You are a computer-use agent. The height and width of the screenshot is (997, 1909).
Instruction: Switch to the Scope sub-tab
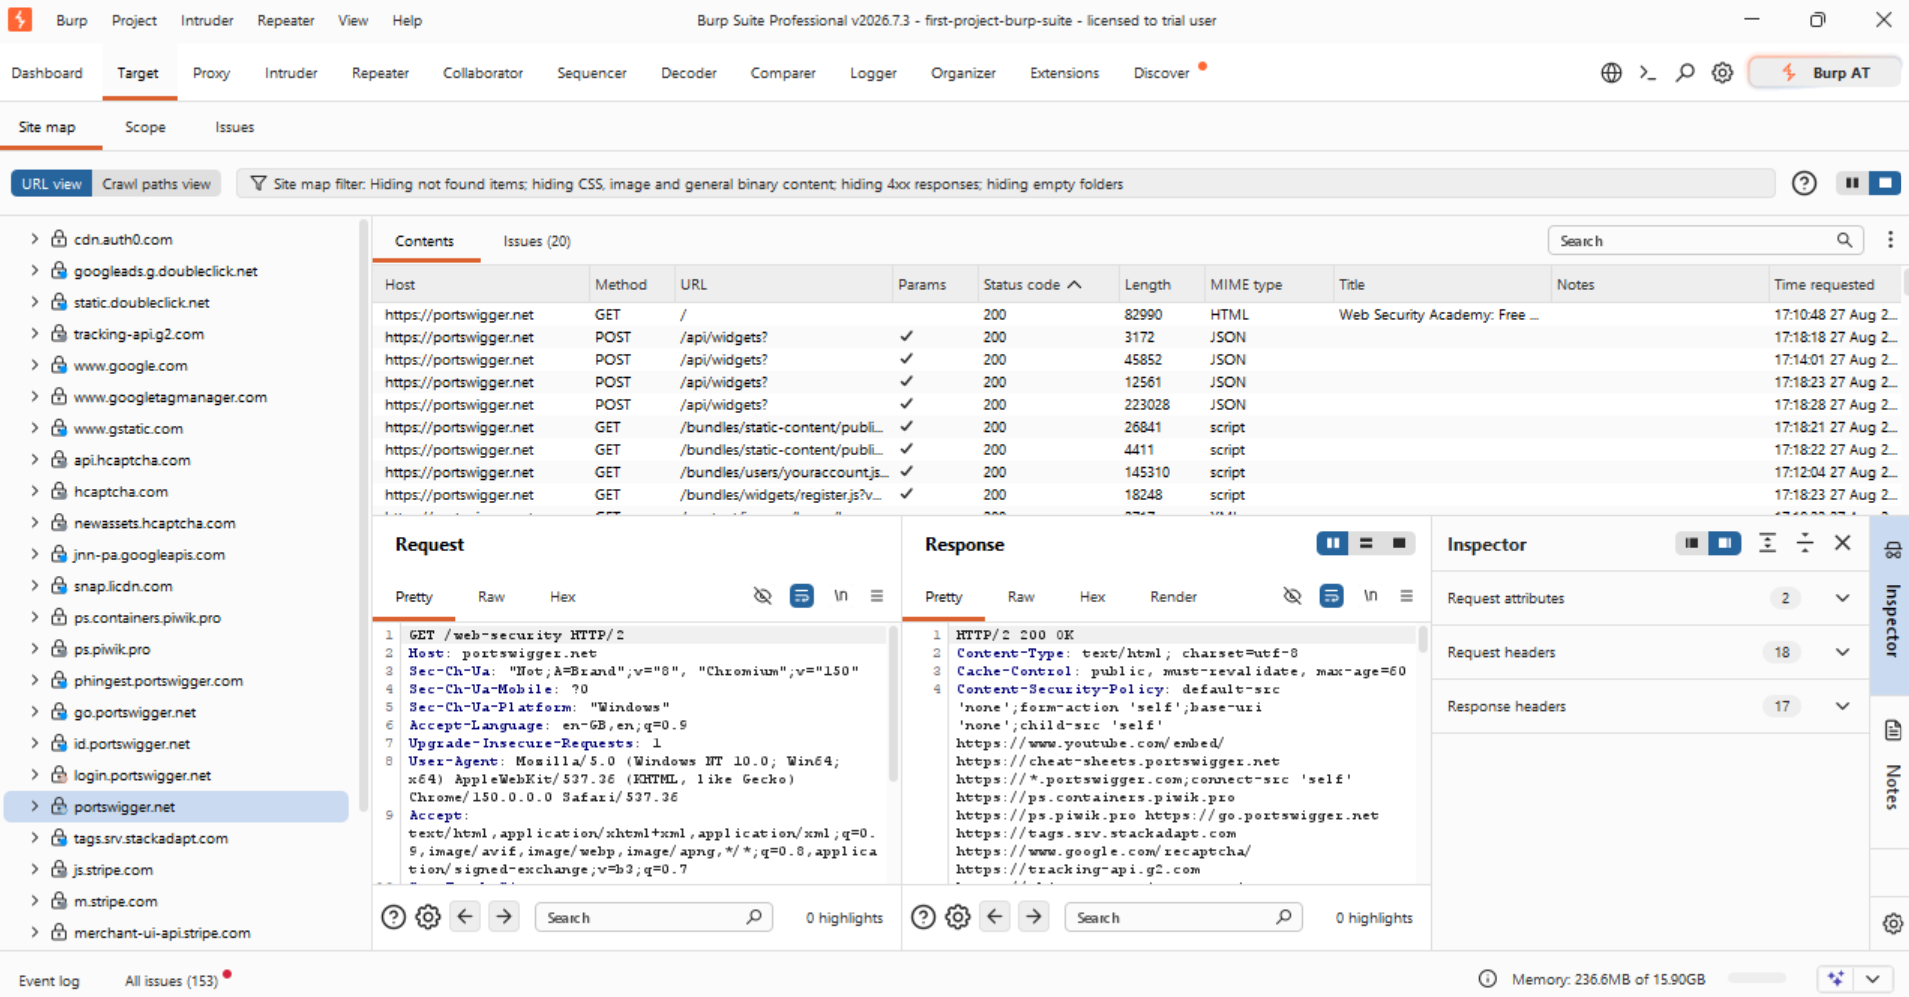pyautogui.click(x=145, y=127)
